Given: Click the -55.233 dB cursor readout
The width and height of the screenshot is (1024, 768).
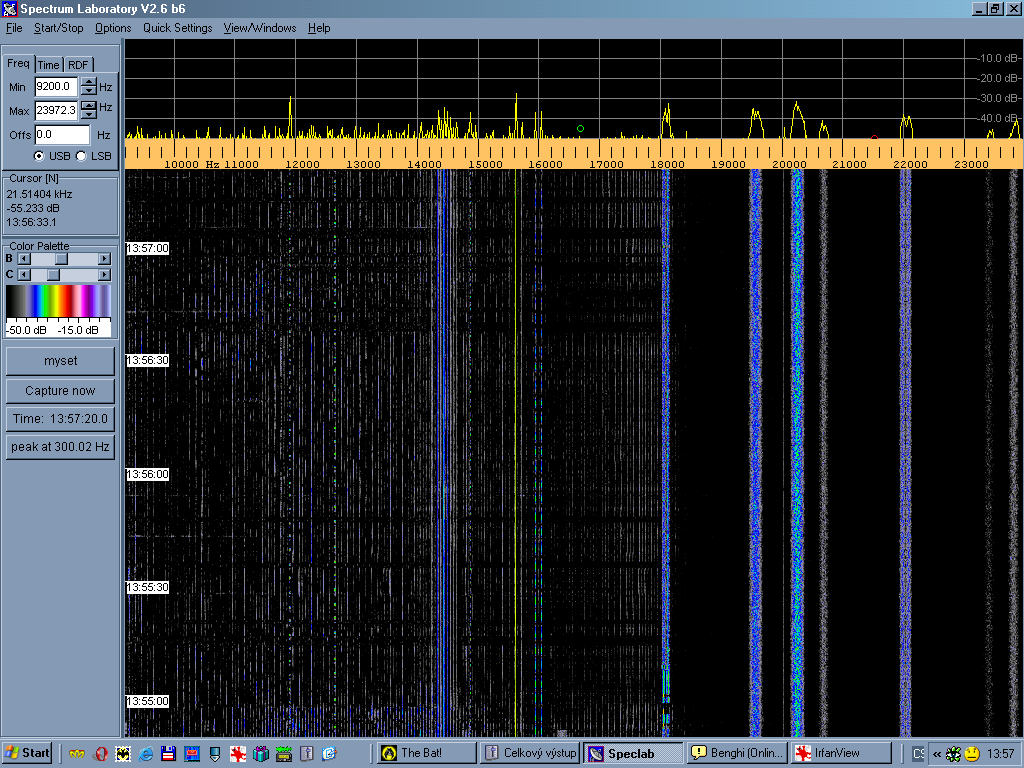Looking at the screenshot, I should click(x=33, y=208).
